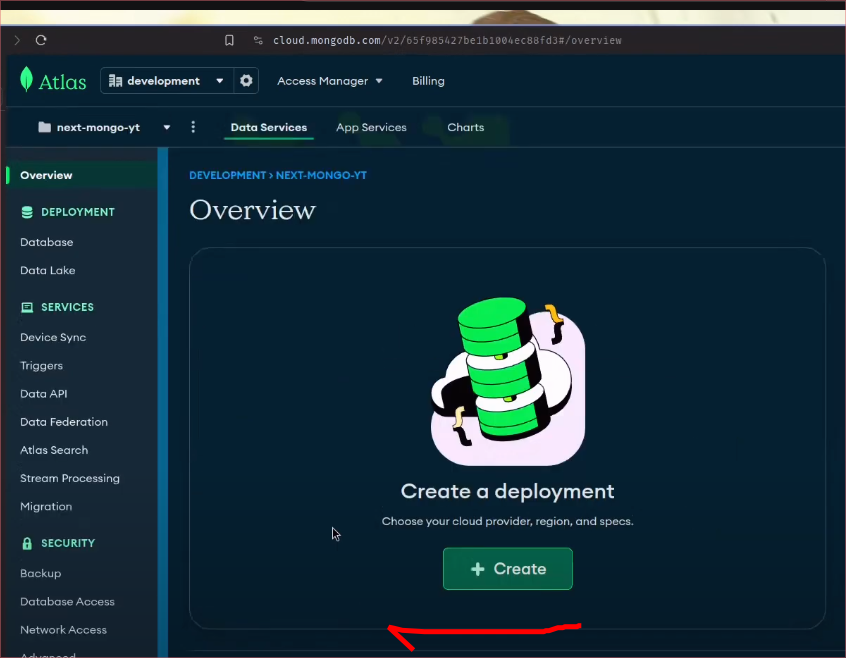
Task: Click the site settings icon beside URL
Action: pos(258,40)
